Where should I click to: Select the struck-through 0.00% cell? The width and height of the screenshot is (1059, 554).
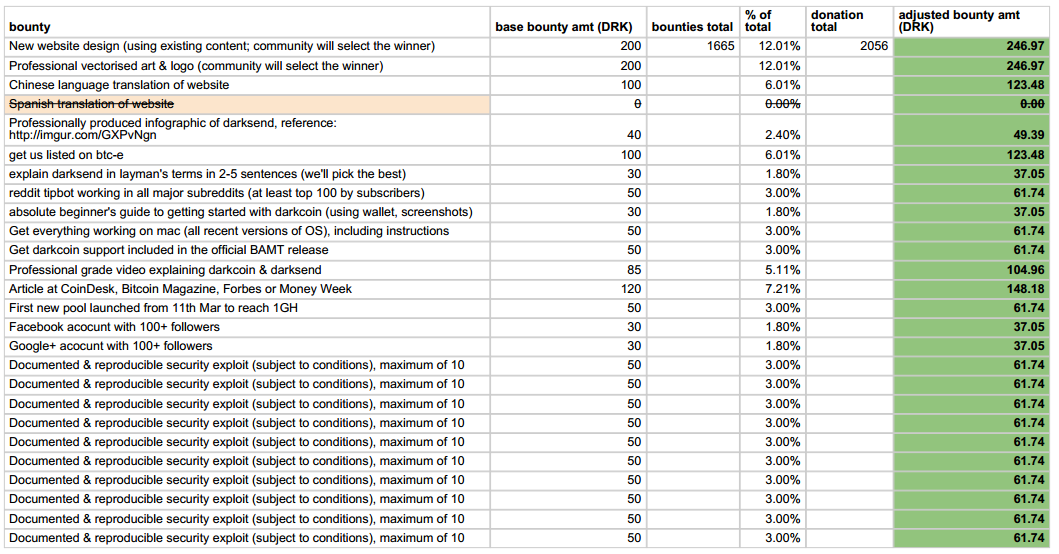point(773,104)
